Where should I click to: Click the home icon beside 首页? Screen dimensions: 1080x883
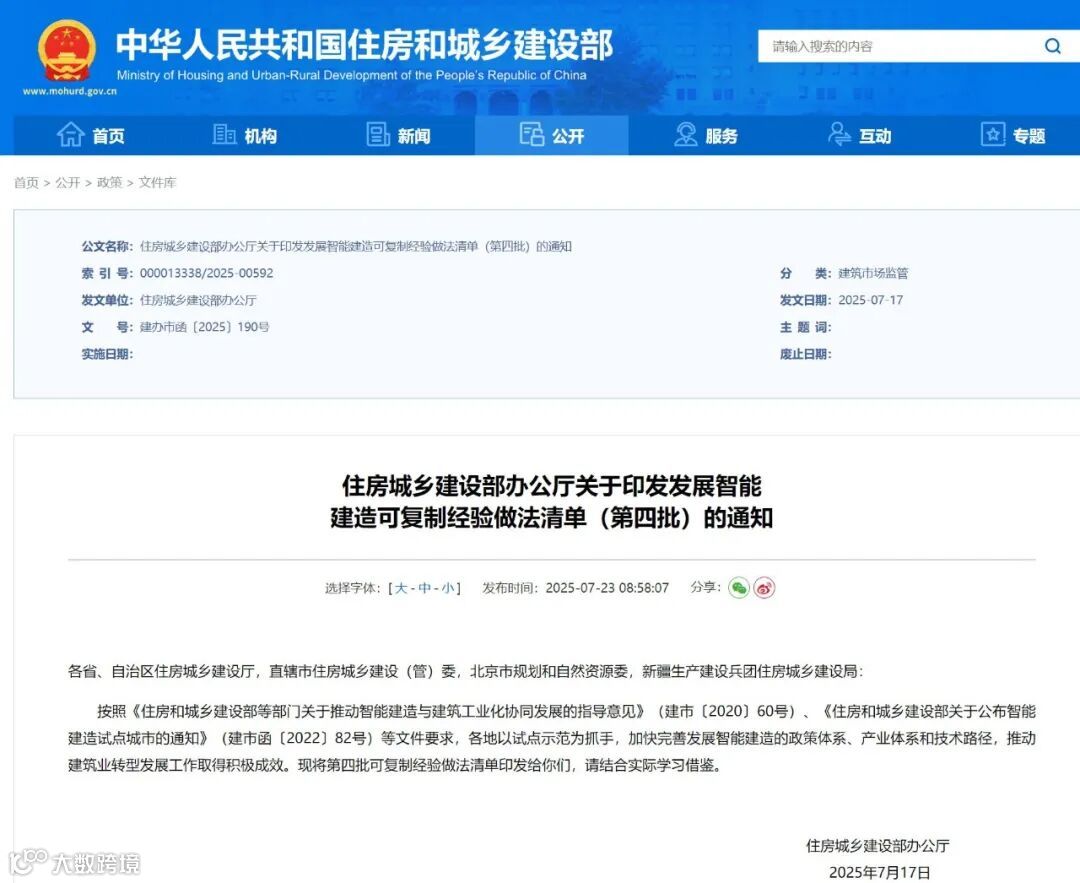click(x=70, y=134)
